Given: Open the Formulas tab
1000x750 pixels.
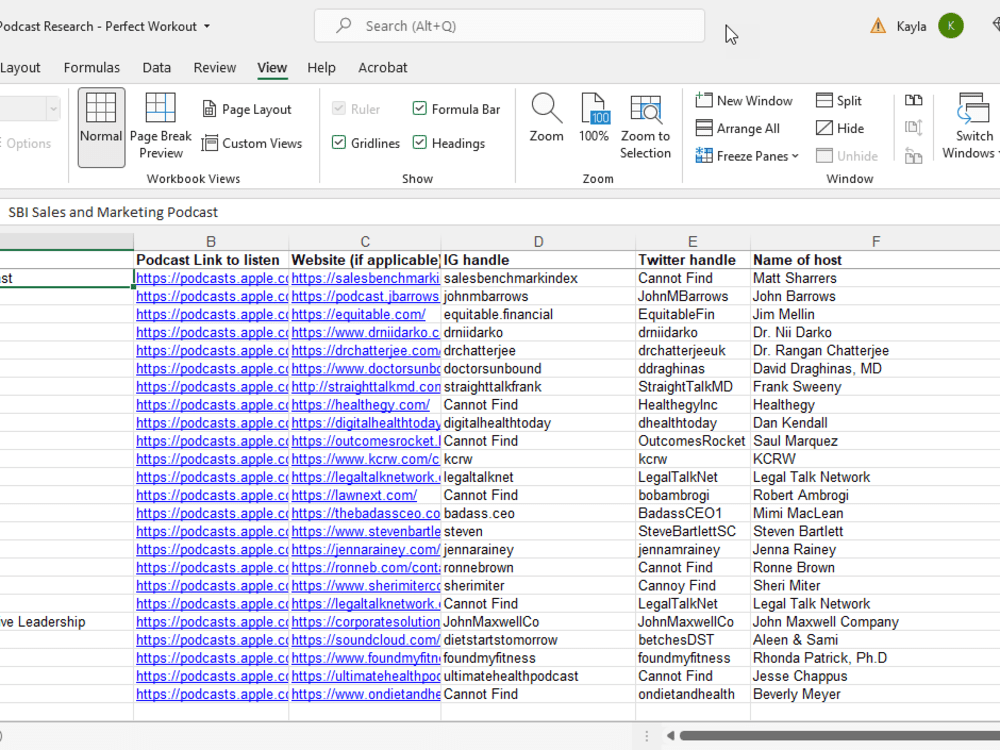Looking at the screenshot, I should pos(92,68).
